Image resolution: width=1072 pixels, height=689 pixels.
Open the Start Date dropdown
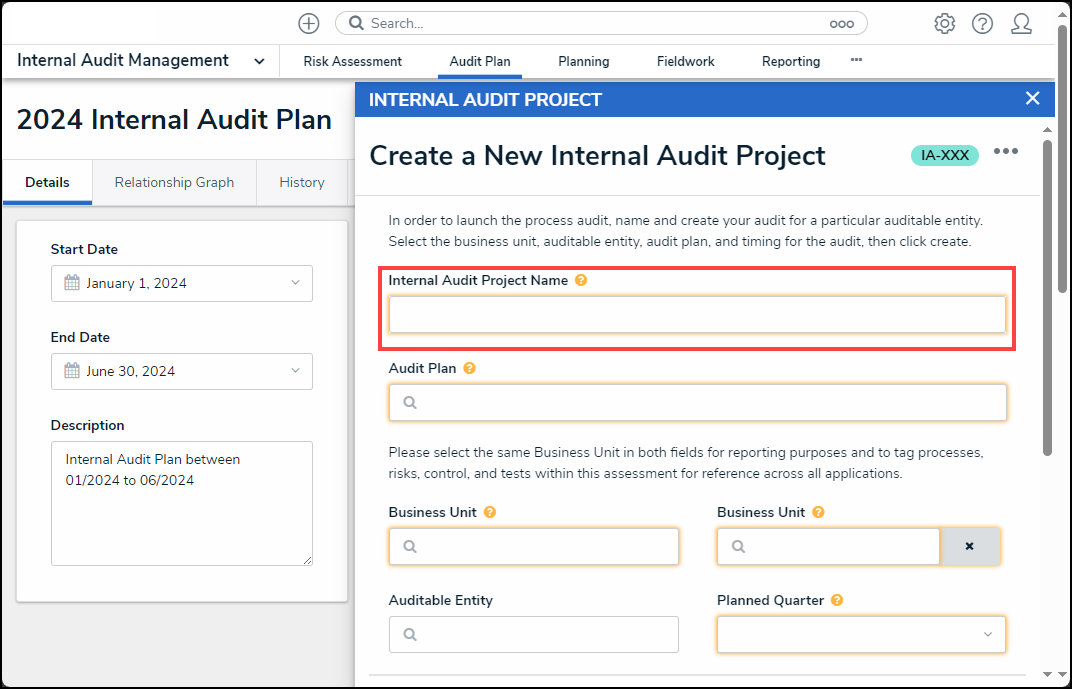(x=295, y=283)
